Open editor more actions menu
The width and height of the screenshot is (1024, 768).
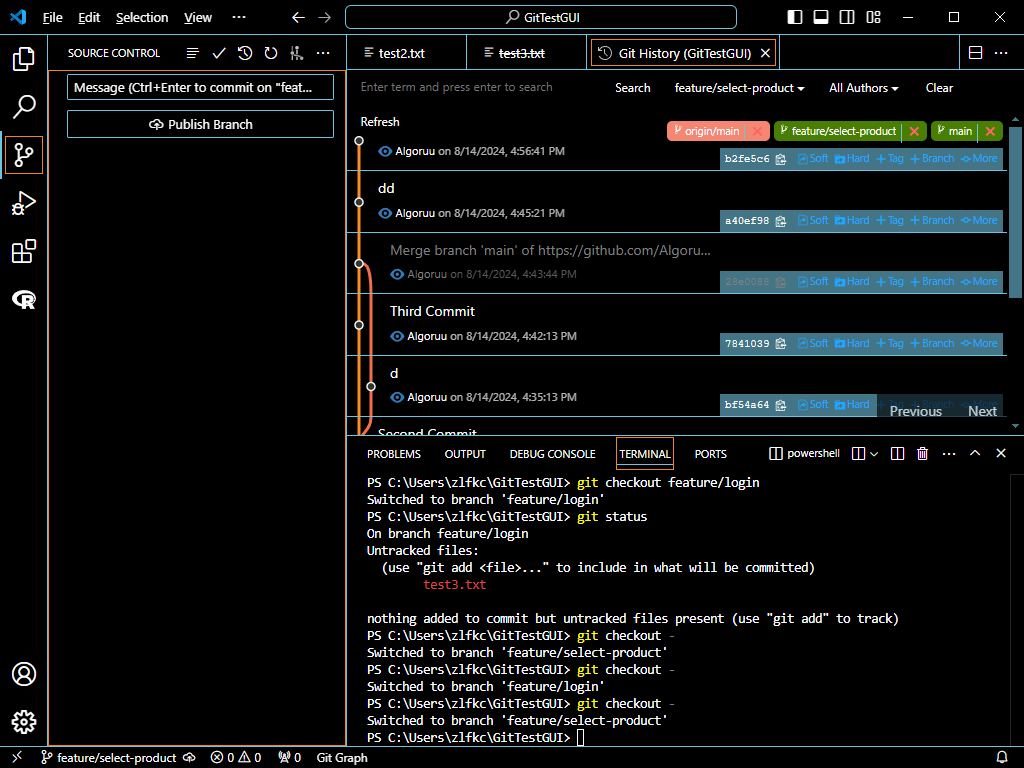click(1001, 53)
